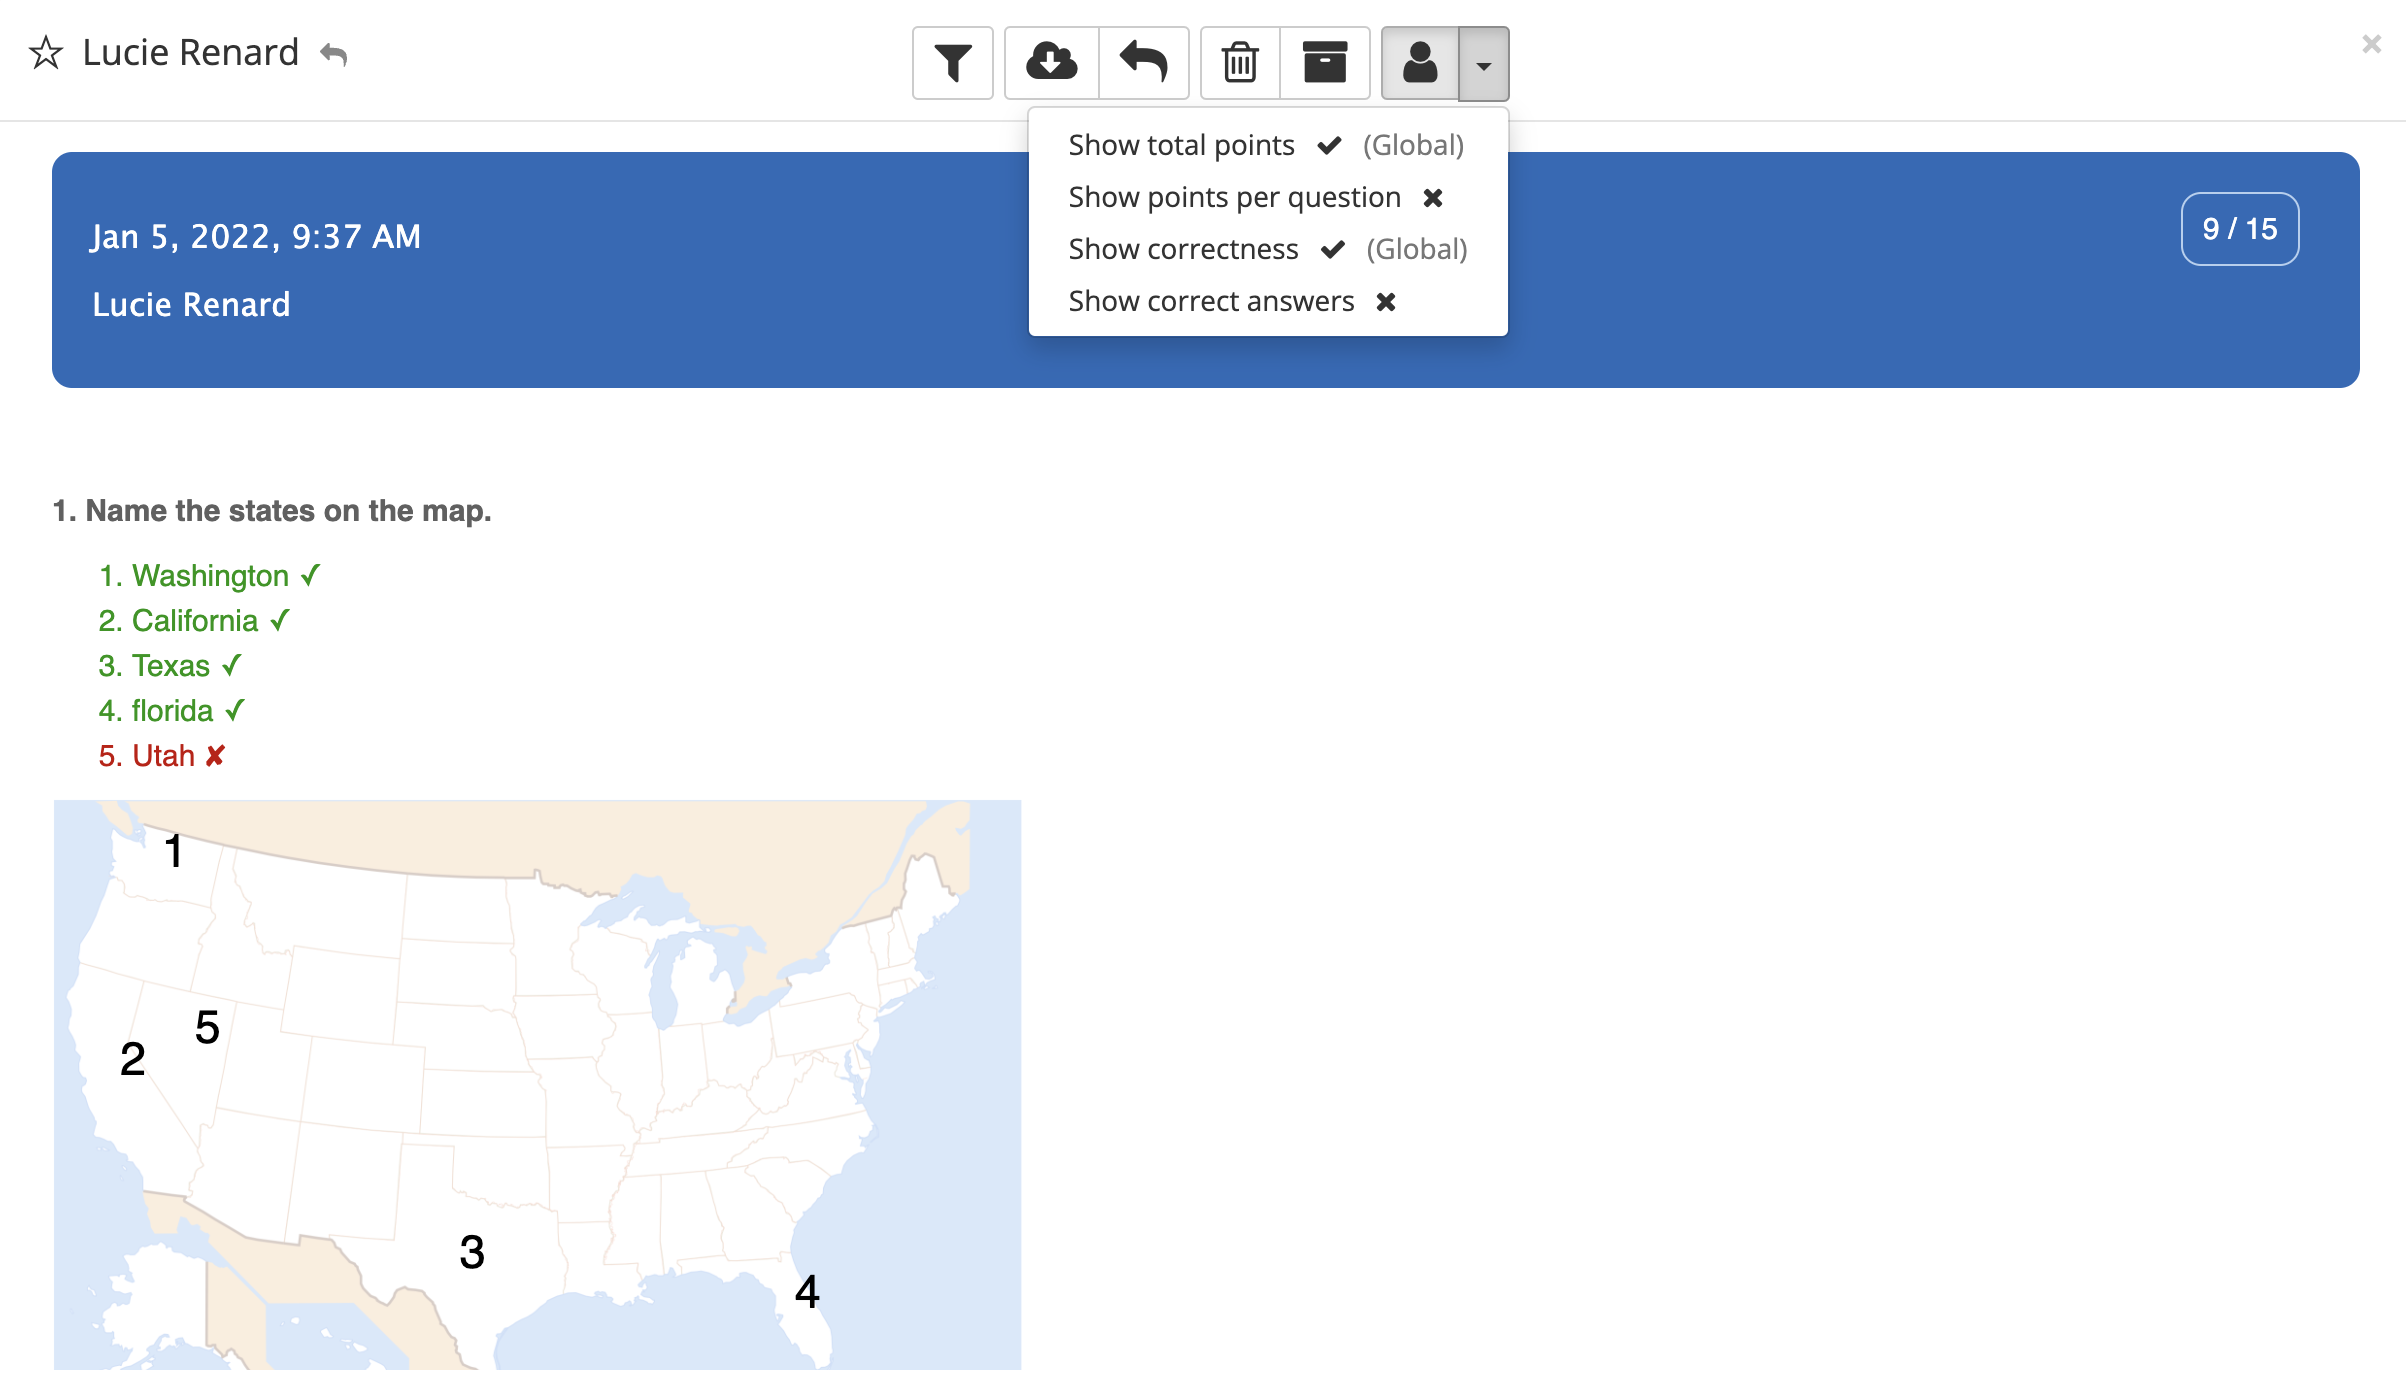The height and width of the screenshot is (1396, 2406).
Task: Click the dropdown arrow next to profile
Action: 1484,65
